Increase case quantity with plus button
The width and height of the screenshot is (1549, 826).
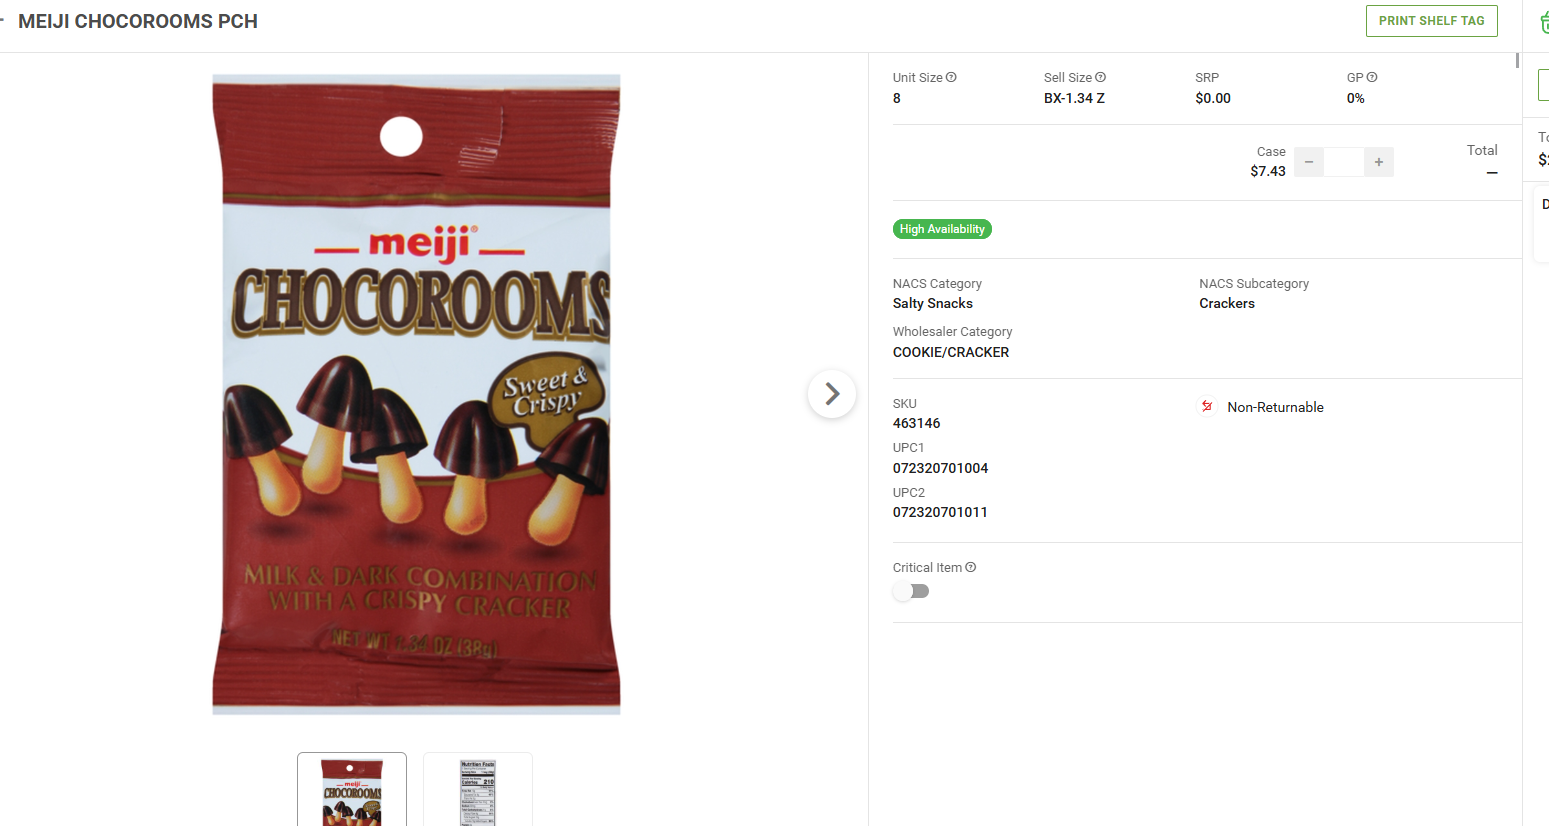tap(1379, 162)
